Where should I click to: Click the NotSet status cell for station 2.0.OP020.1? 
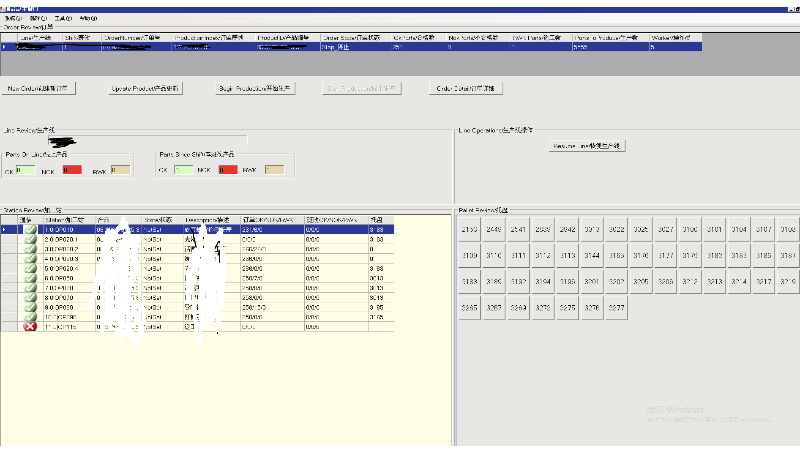[x=162, y=239]
